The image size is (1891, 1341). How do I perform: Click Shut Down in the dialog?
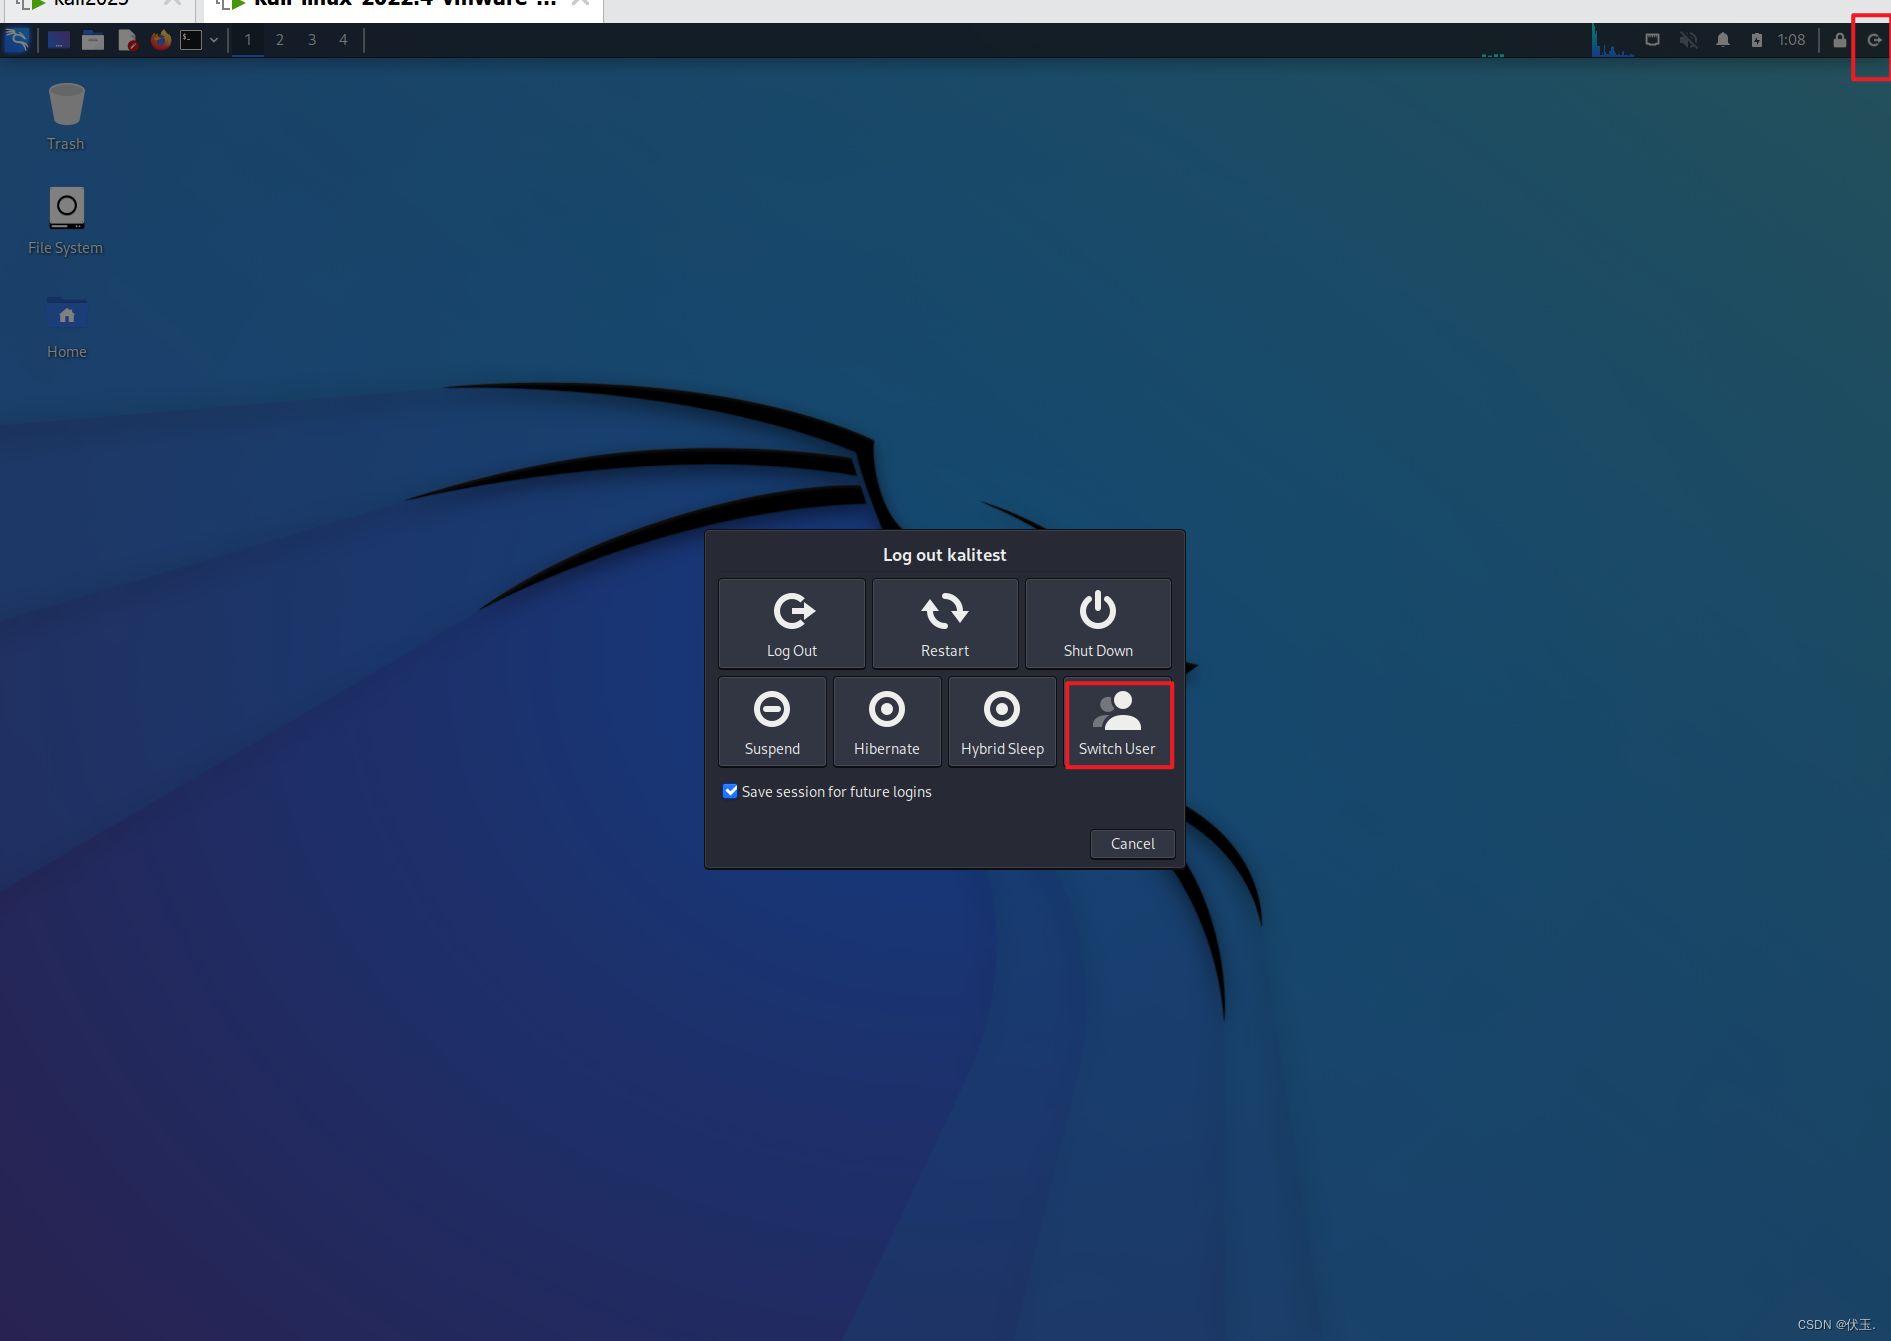1098,624
